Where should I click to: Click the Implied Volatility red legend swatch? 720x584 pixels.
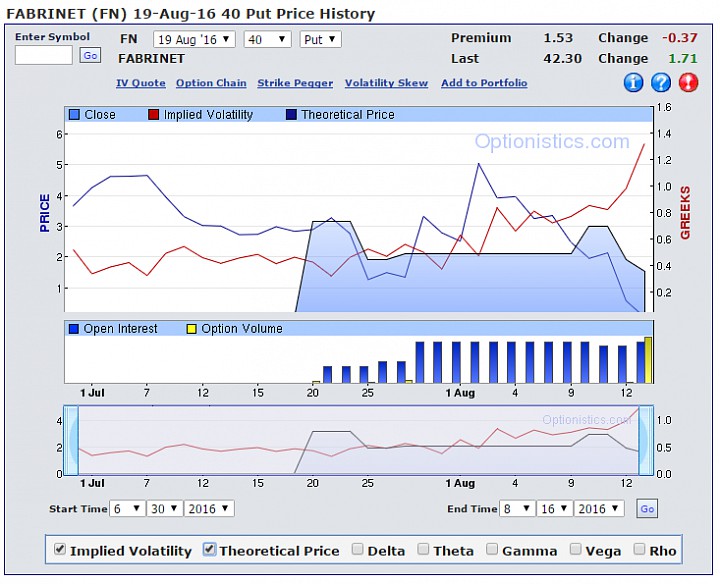(x=153, y=114)
